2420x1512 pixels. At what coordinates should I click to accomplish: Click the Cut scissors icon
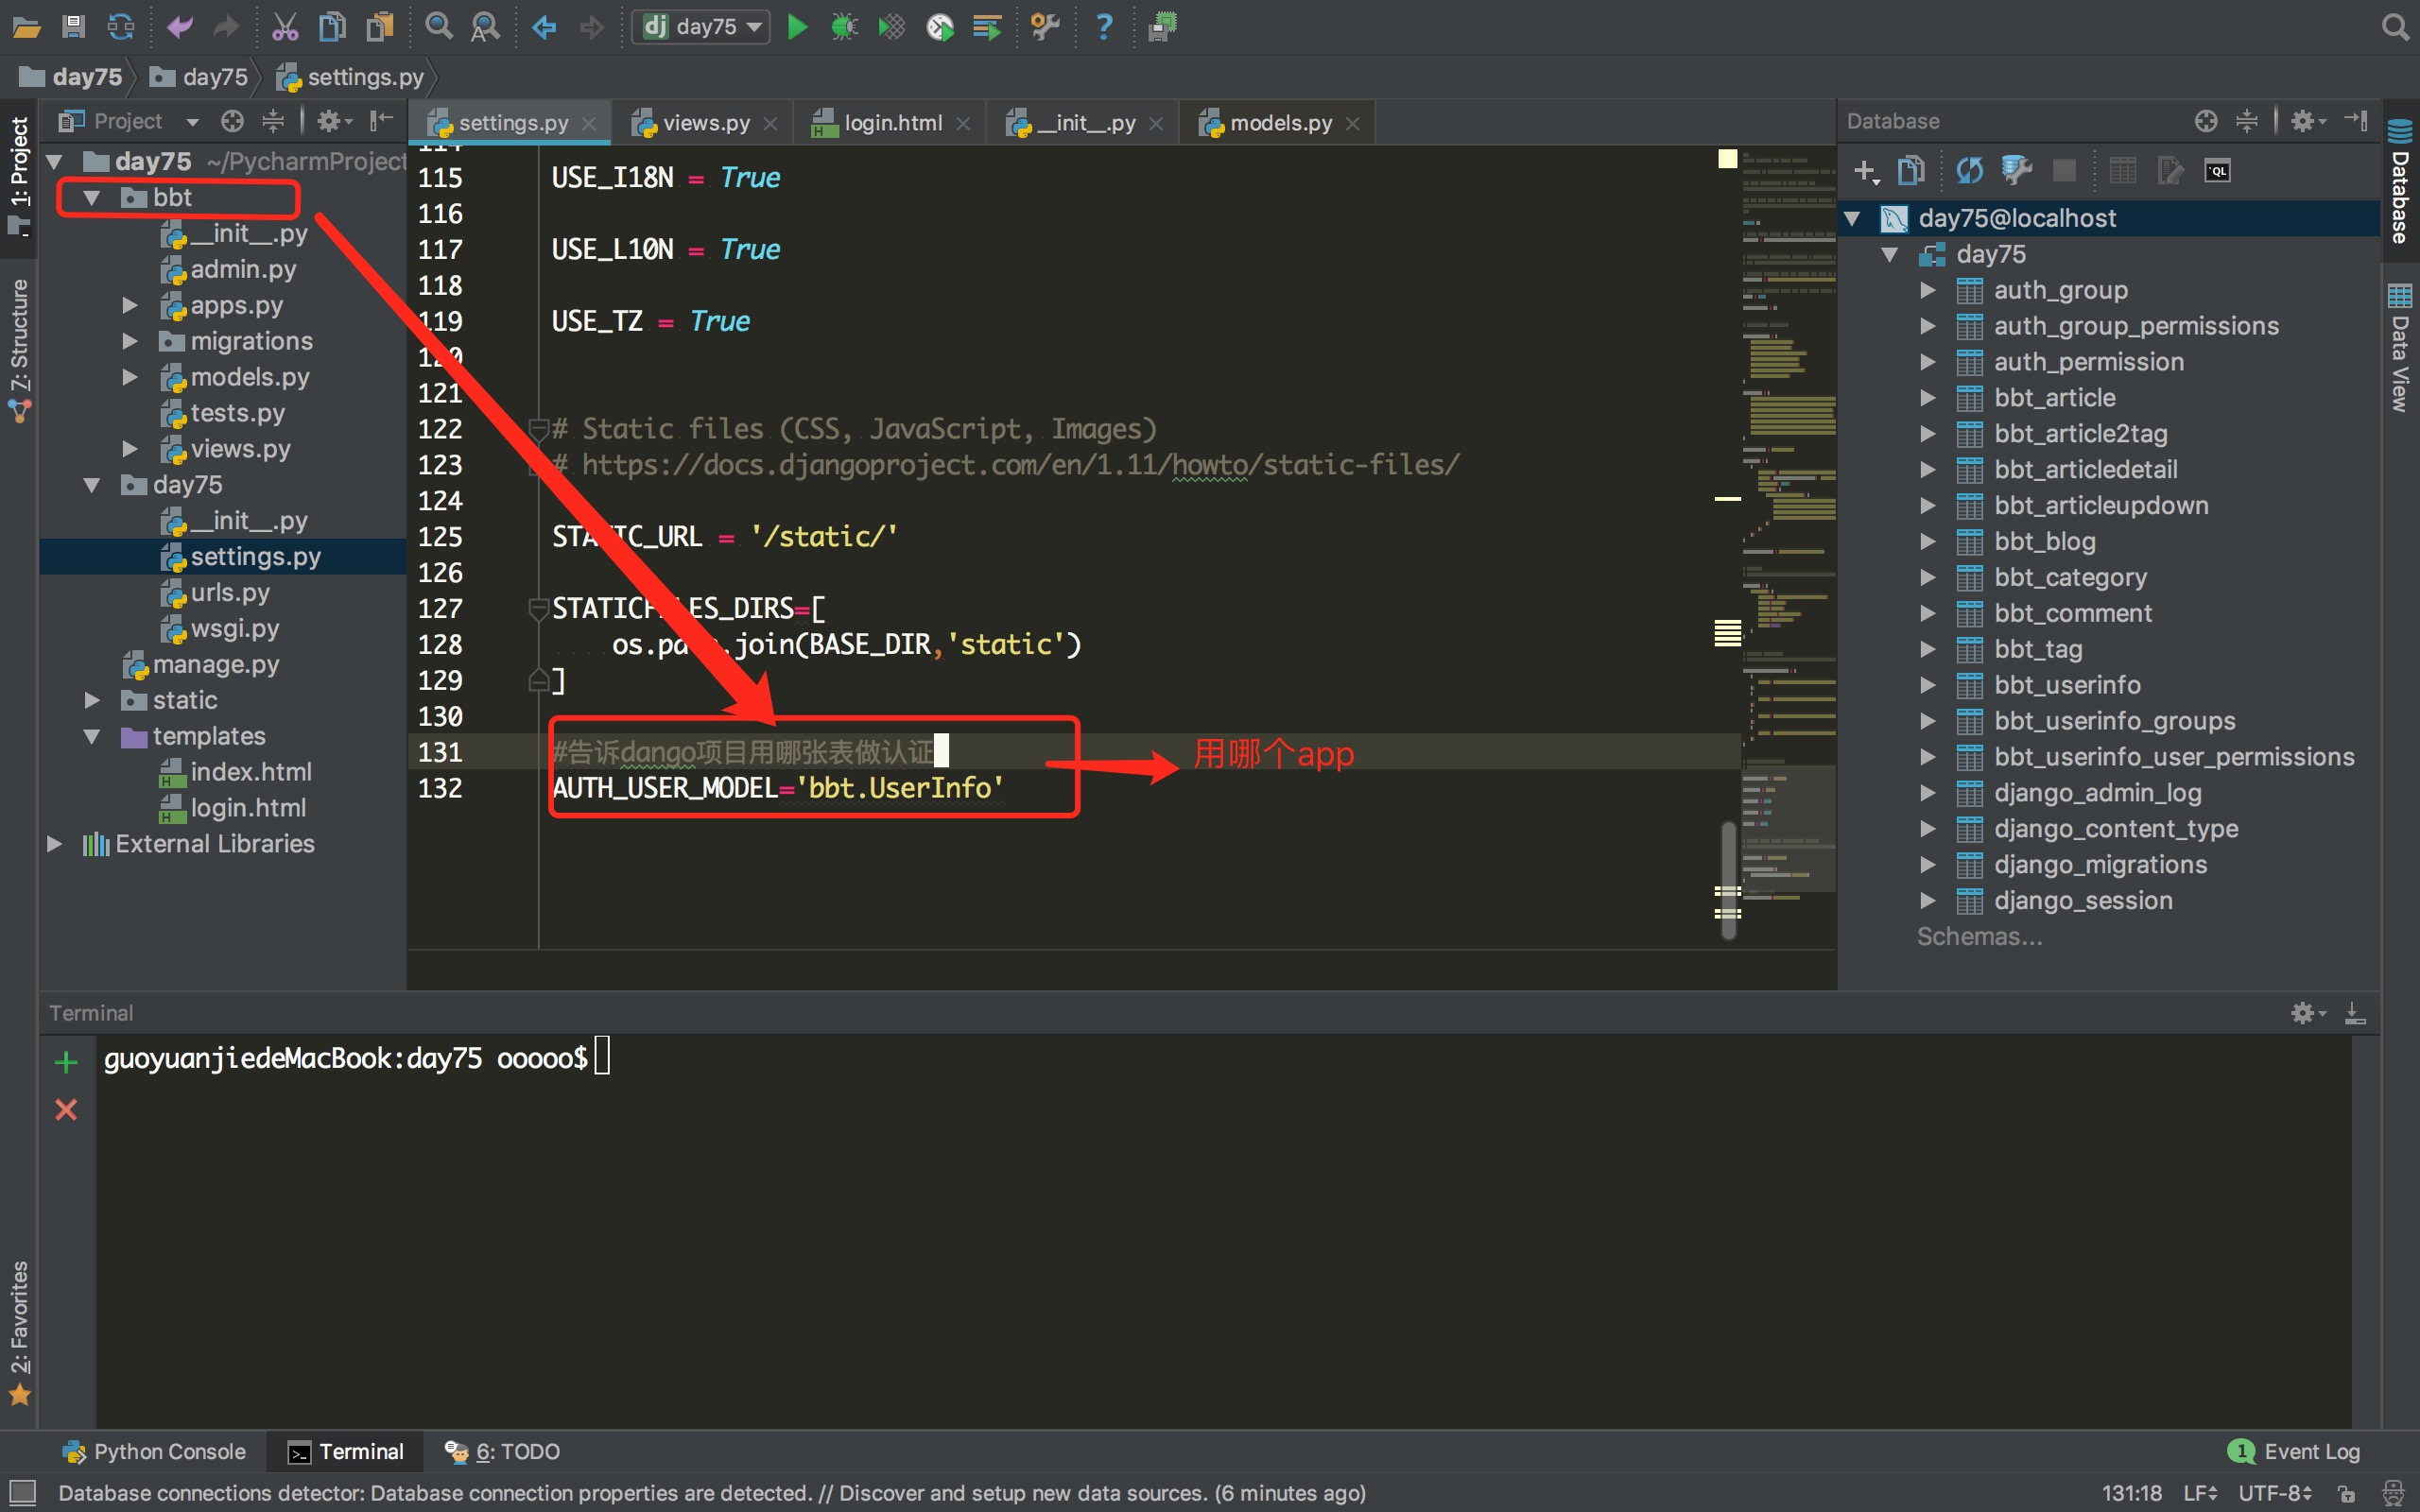(x=285, y=26)
